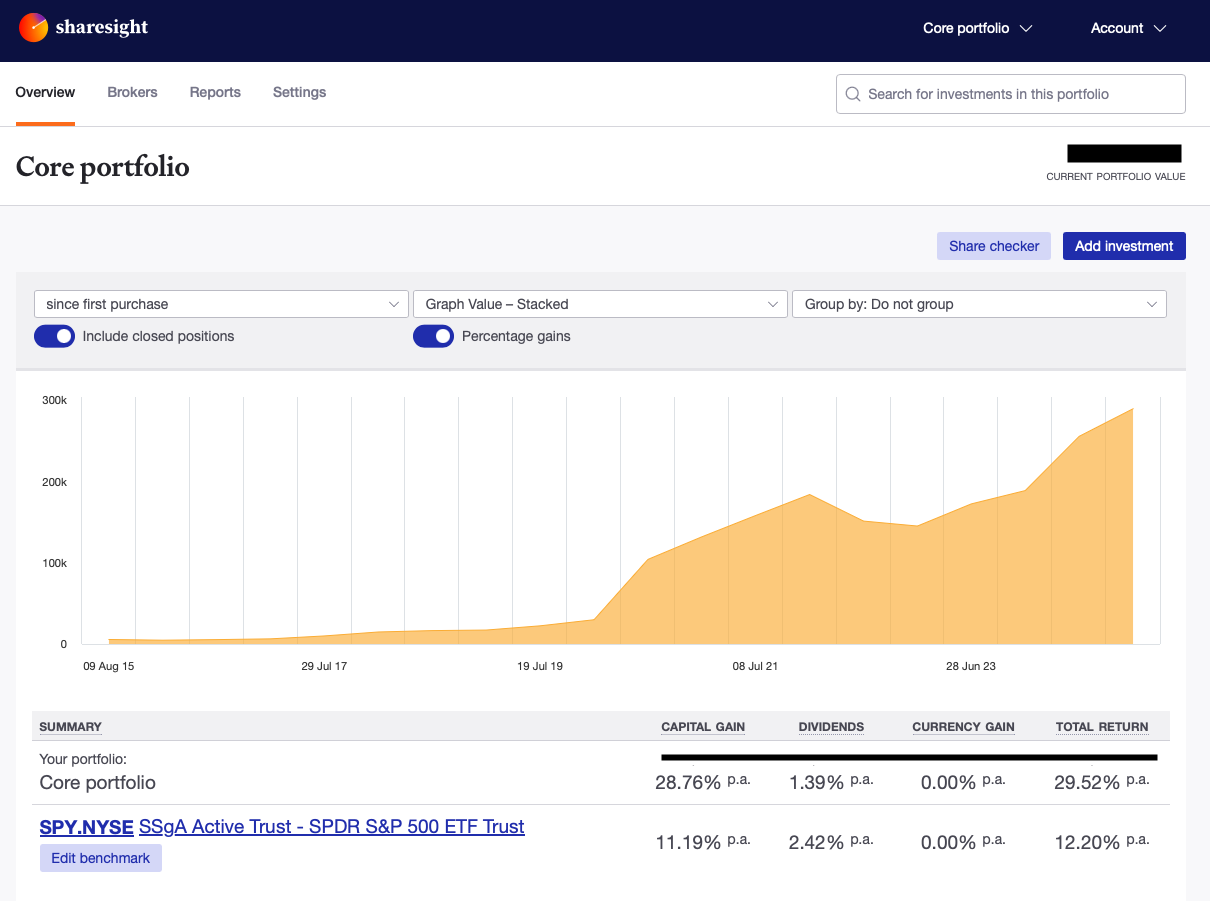
Task: Toggle Include closed positions switch
Action: pyautogui.click(x=54, y=336)
